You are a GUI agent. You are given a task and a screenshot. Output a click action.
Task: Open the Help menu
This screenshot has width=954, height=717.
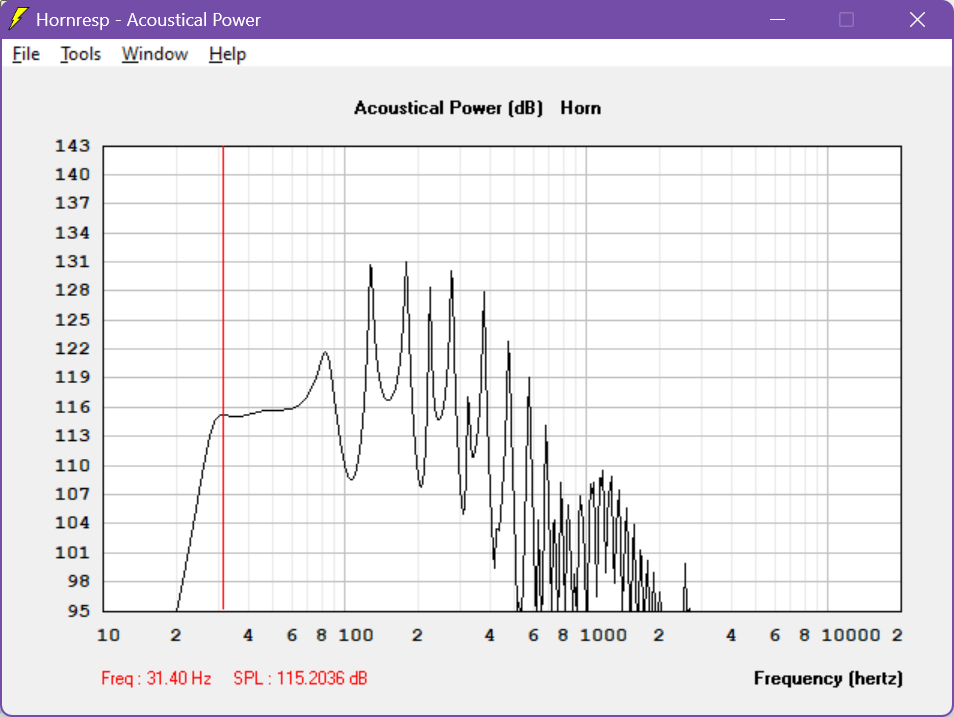click(228, 54)
